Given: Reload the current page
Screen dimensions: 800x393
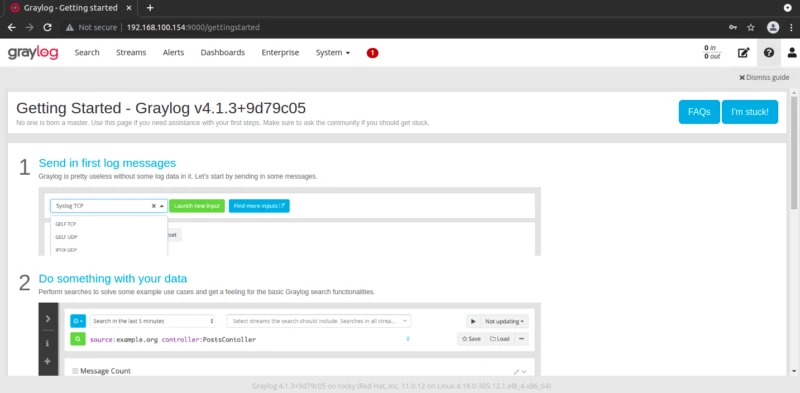Looking at the screenshot, I should (47, 28).
